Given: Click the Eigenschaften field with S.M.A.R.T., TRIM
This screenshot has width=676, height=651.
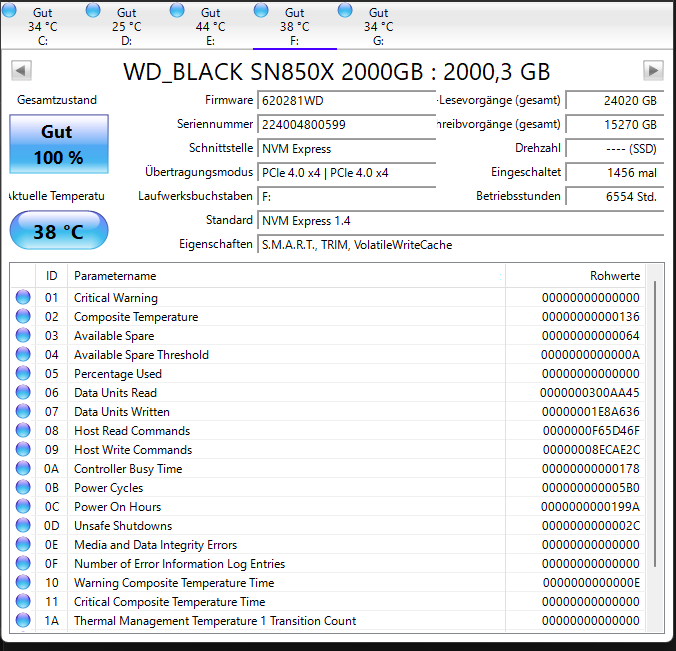Looking at the screenshot, I should pos(460,245).
